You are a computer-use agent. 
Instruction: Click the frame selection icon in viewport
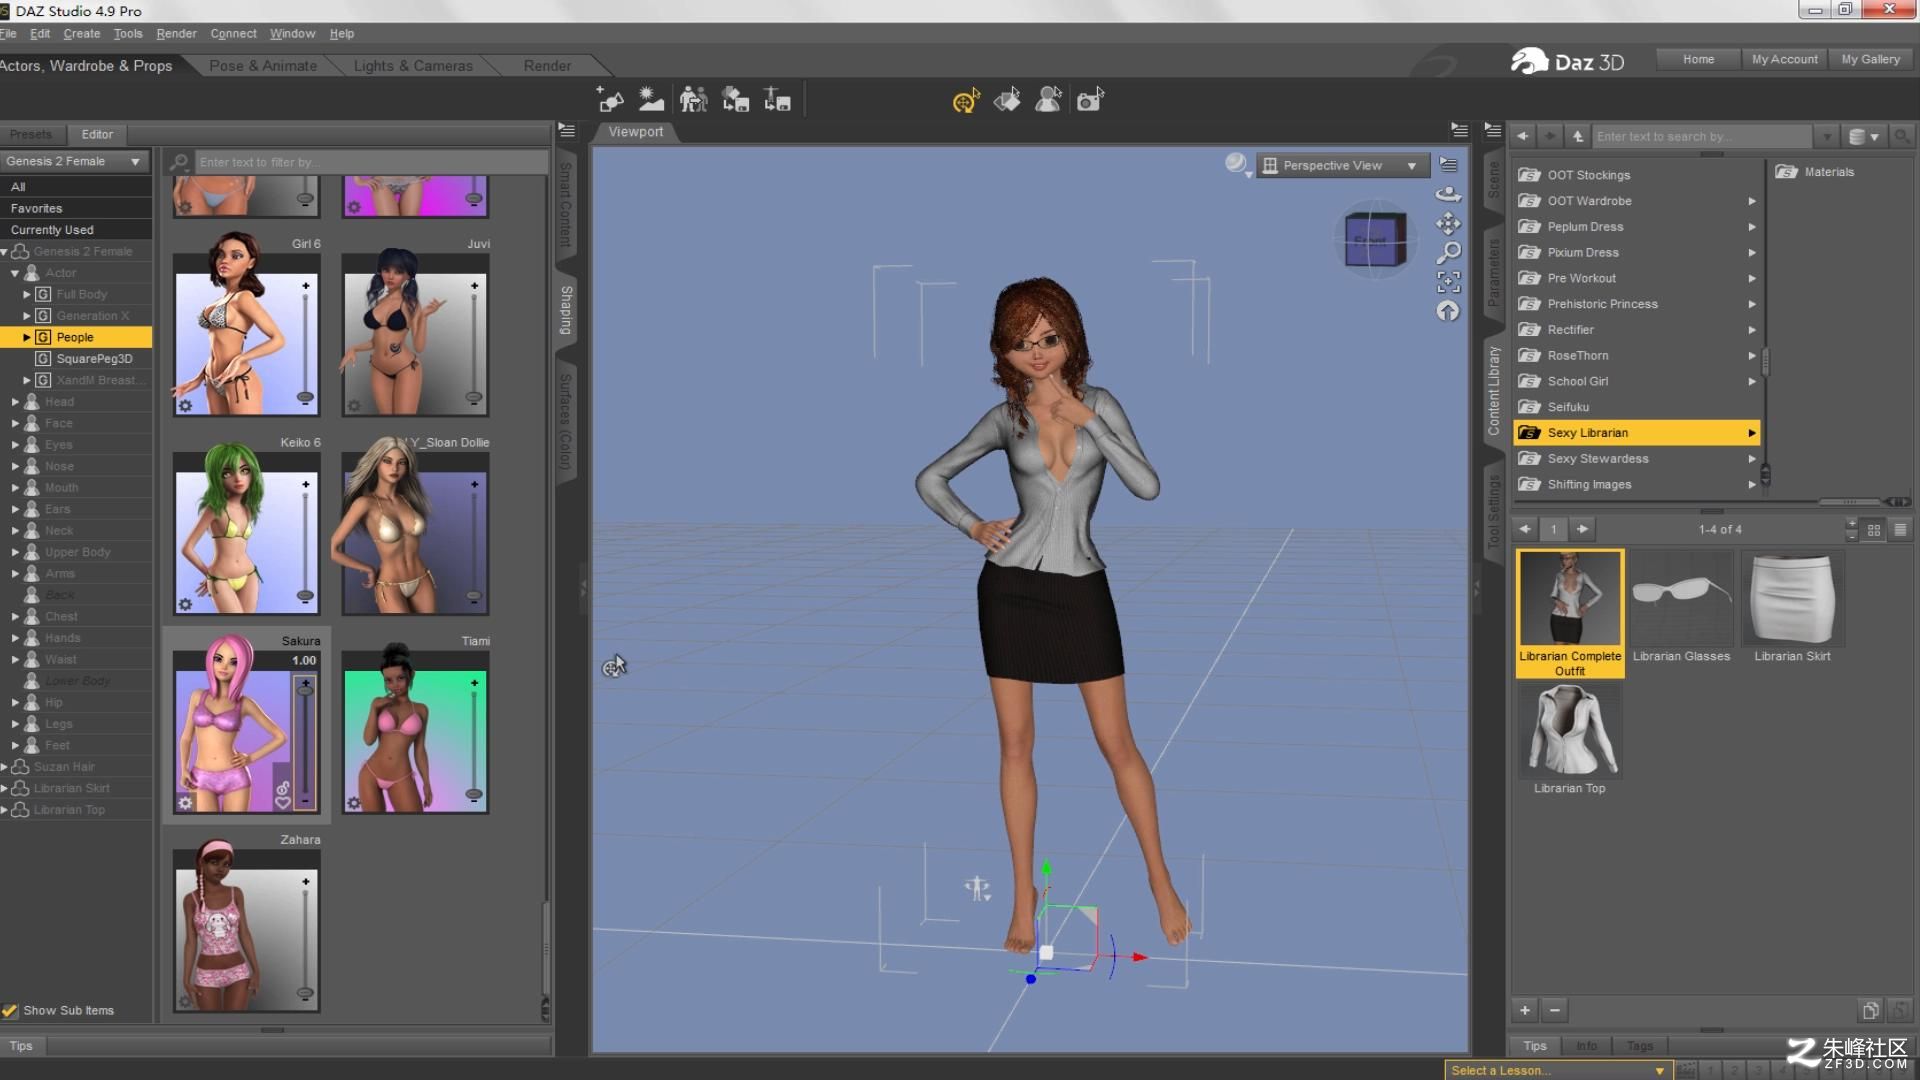click(x=1448, y=282)
